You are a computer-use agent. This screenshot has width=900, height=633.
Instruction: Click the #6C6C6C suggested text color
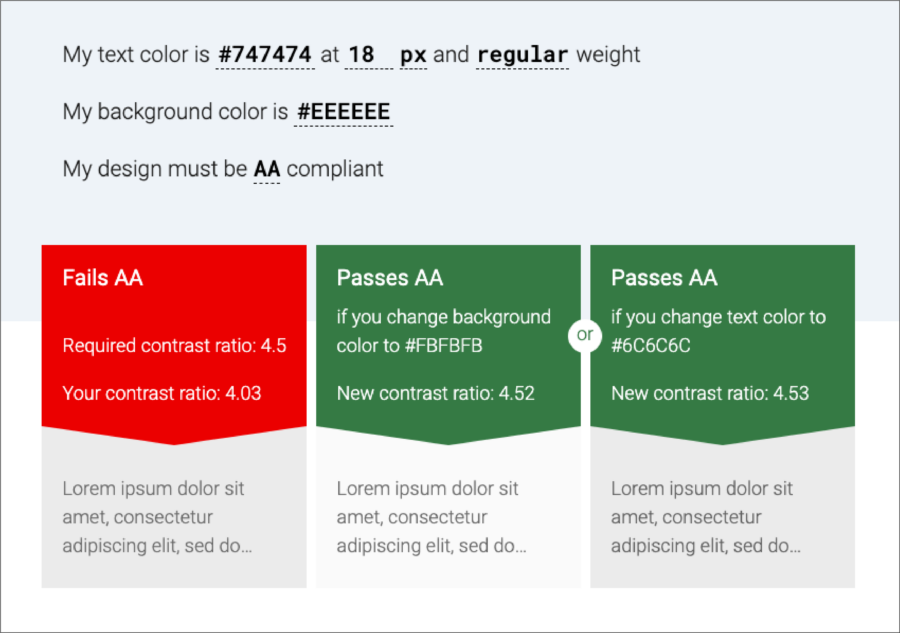pyautogui.click(x=650, y=345)
